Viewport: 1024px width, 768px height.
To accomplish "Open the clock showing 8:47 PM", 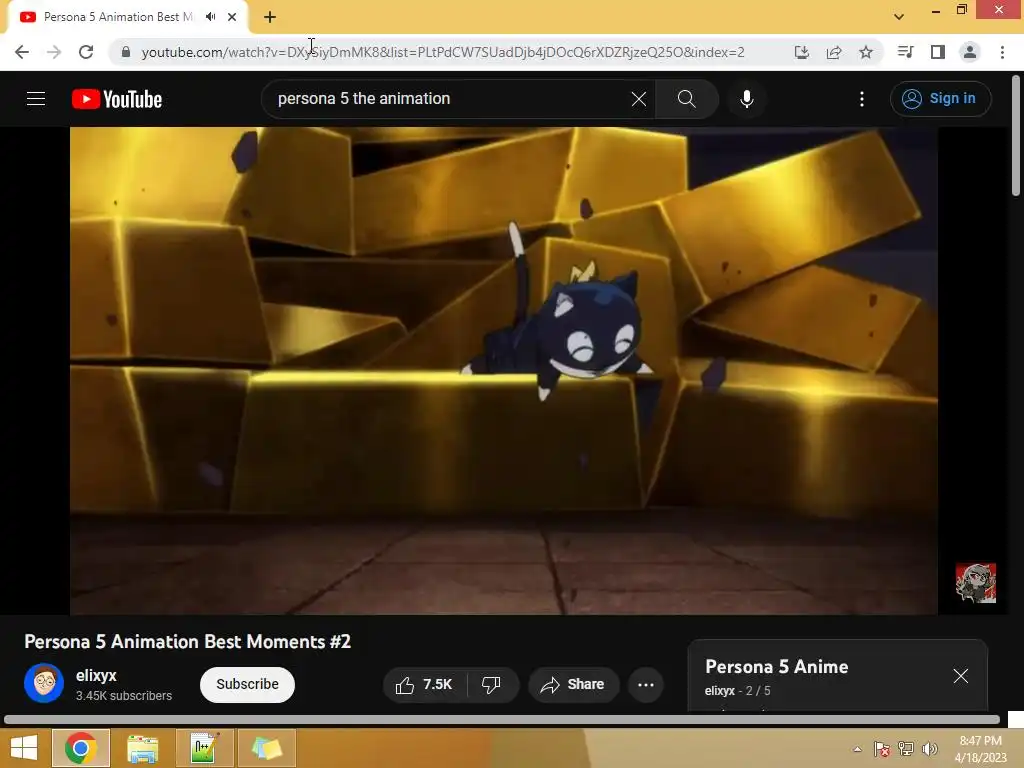I will click(981, 748).
